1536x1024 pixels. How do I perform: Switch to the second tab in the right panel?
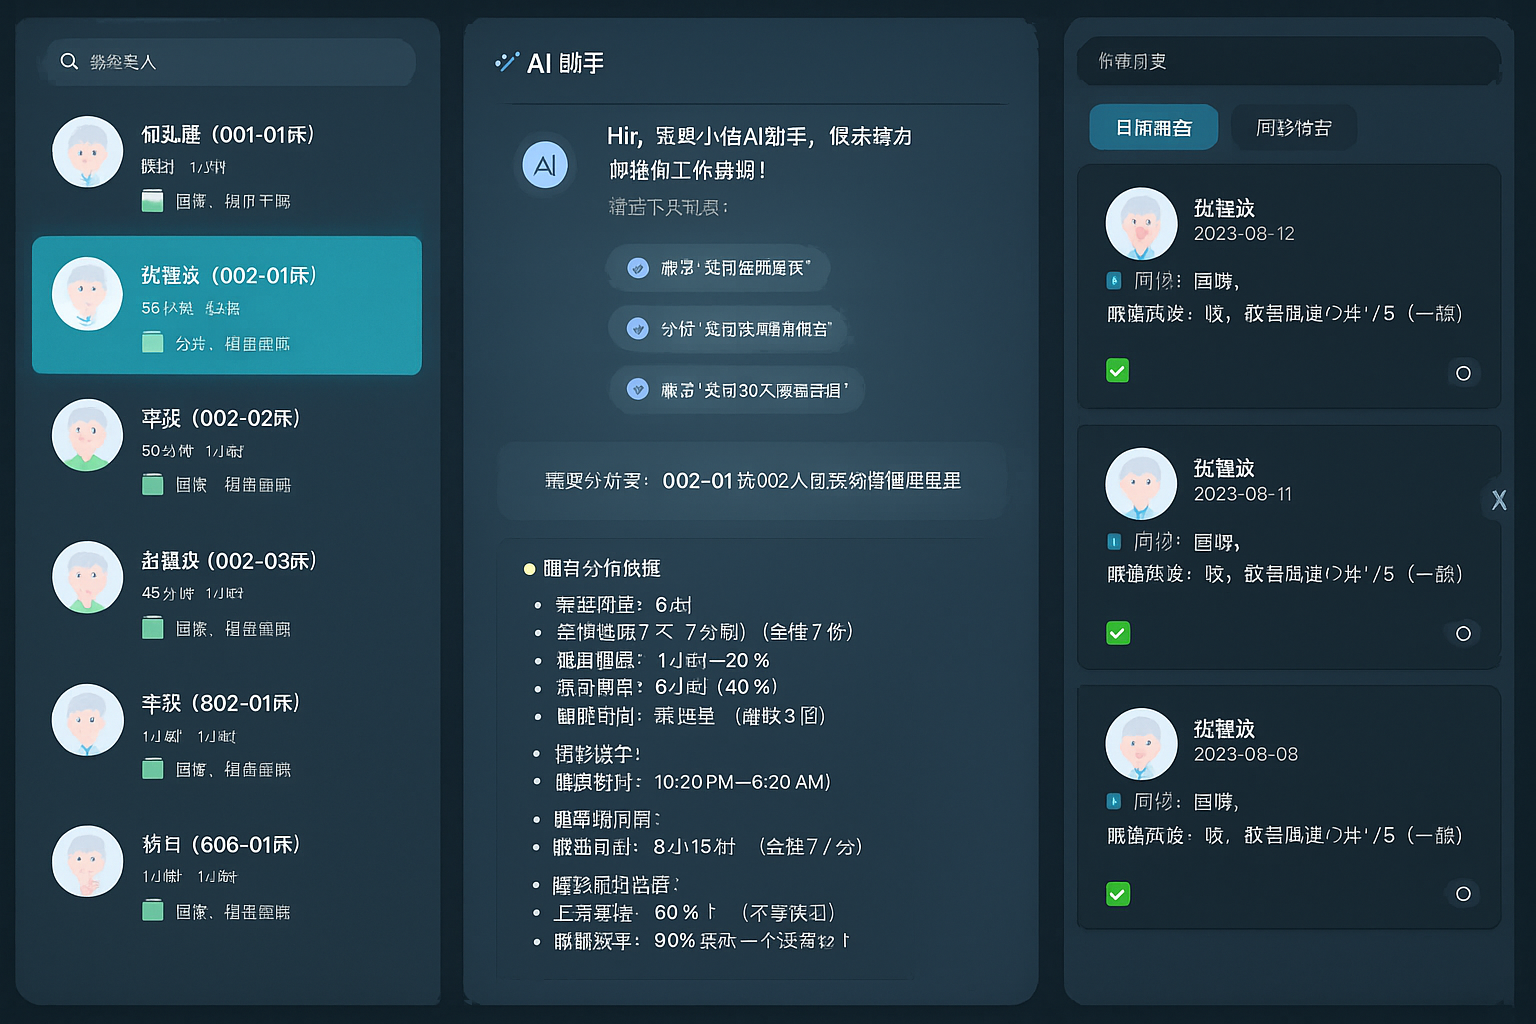click(x=1293, y=127)
